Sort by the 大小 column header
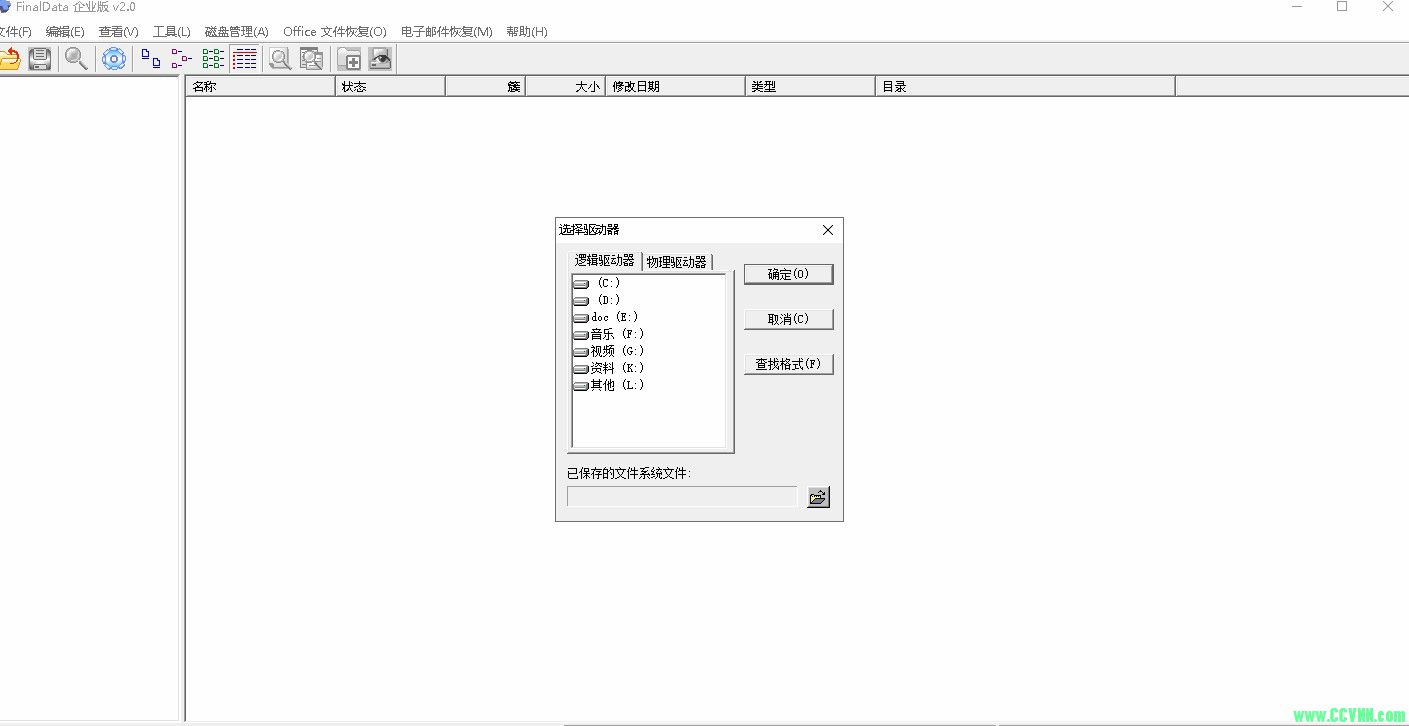The image size is (1409, 726). (565, 87)
